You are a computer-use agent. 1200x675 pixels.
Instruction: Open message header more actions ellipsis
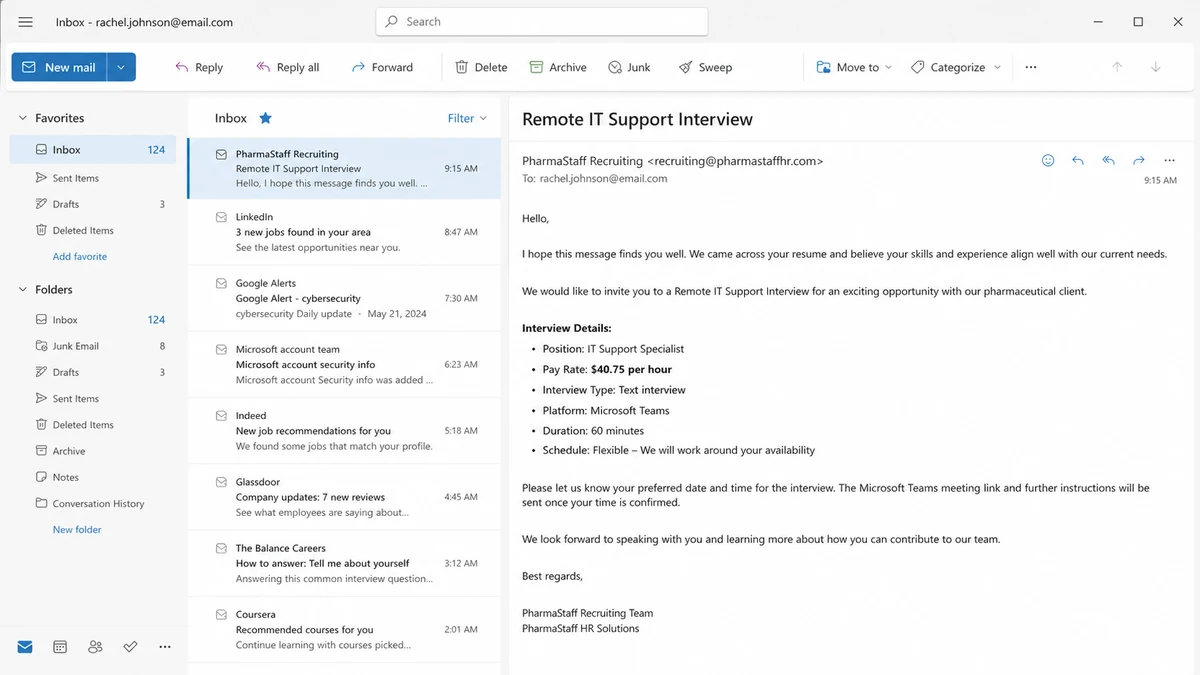pyautogui.click(x=1169, y=160)
